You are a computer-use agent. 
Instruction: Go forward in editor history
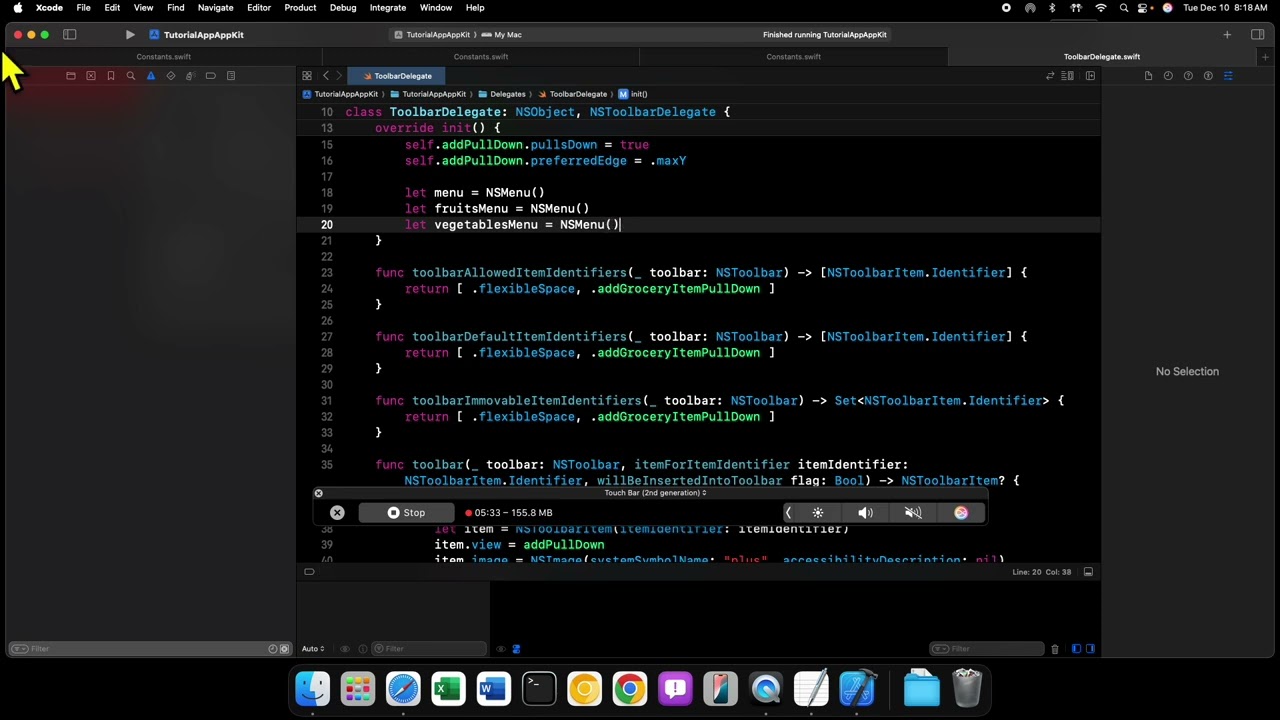(x=339, y=76)
